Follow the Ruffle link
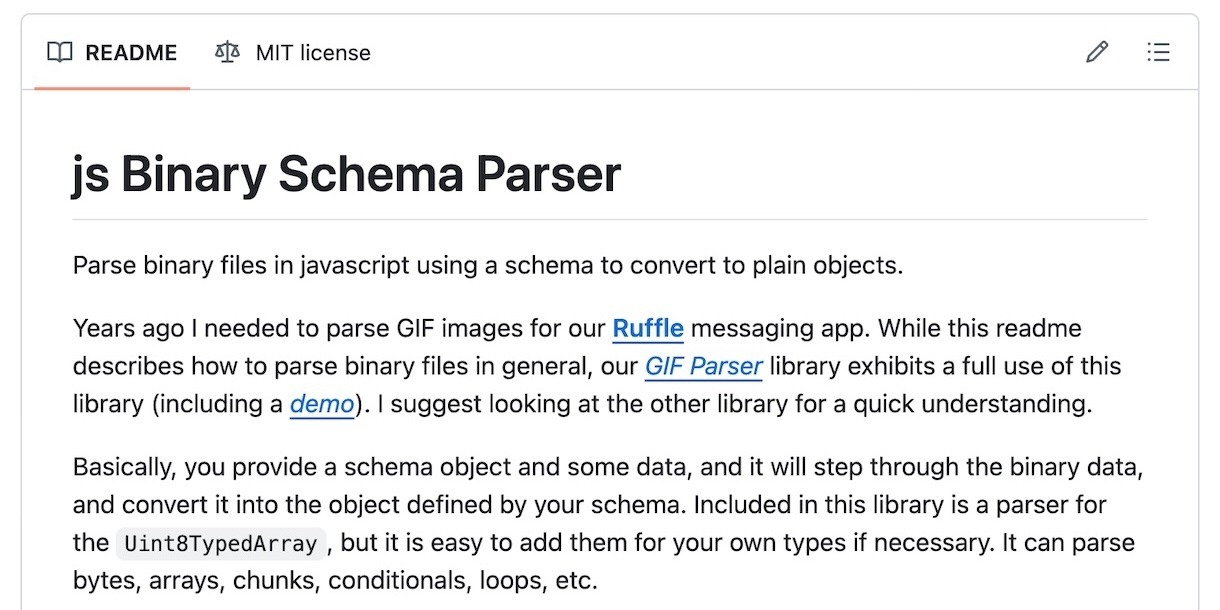Screen dimensions: 1220x610 point(648,328)
